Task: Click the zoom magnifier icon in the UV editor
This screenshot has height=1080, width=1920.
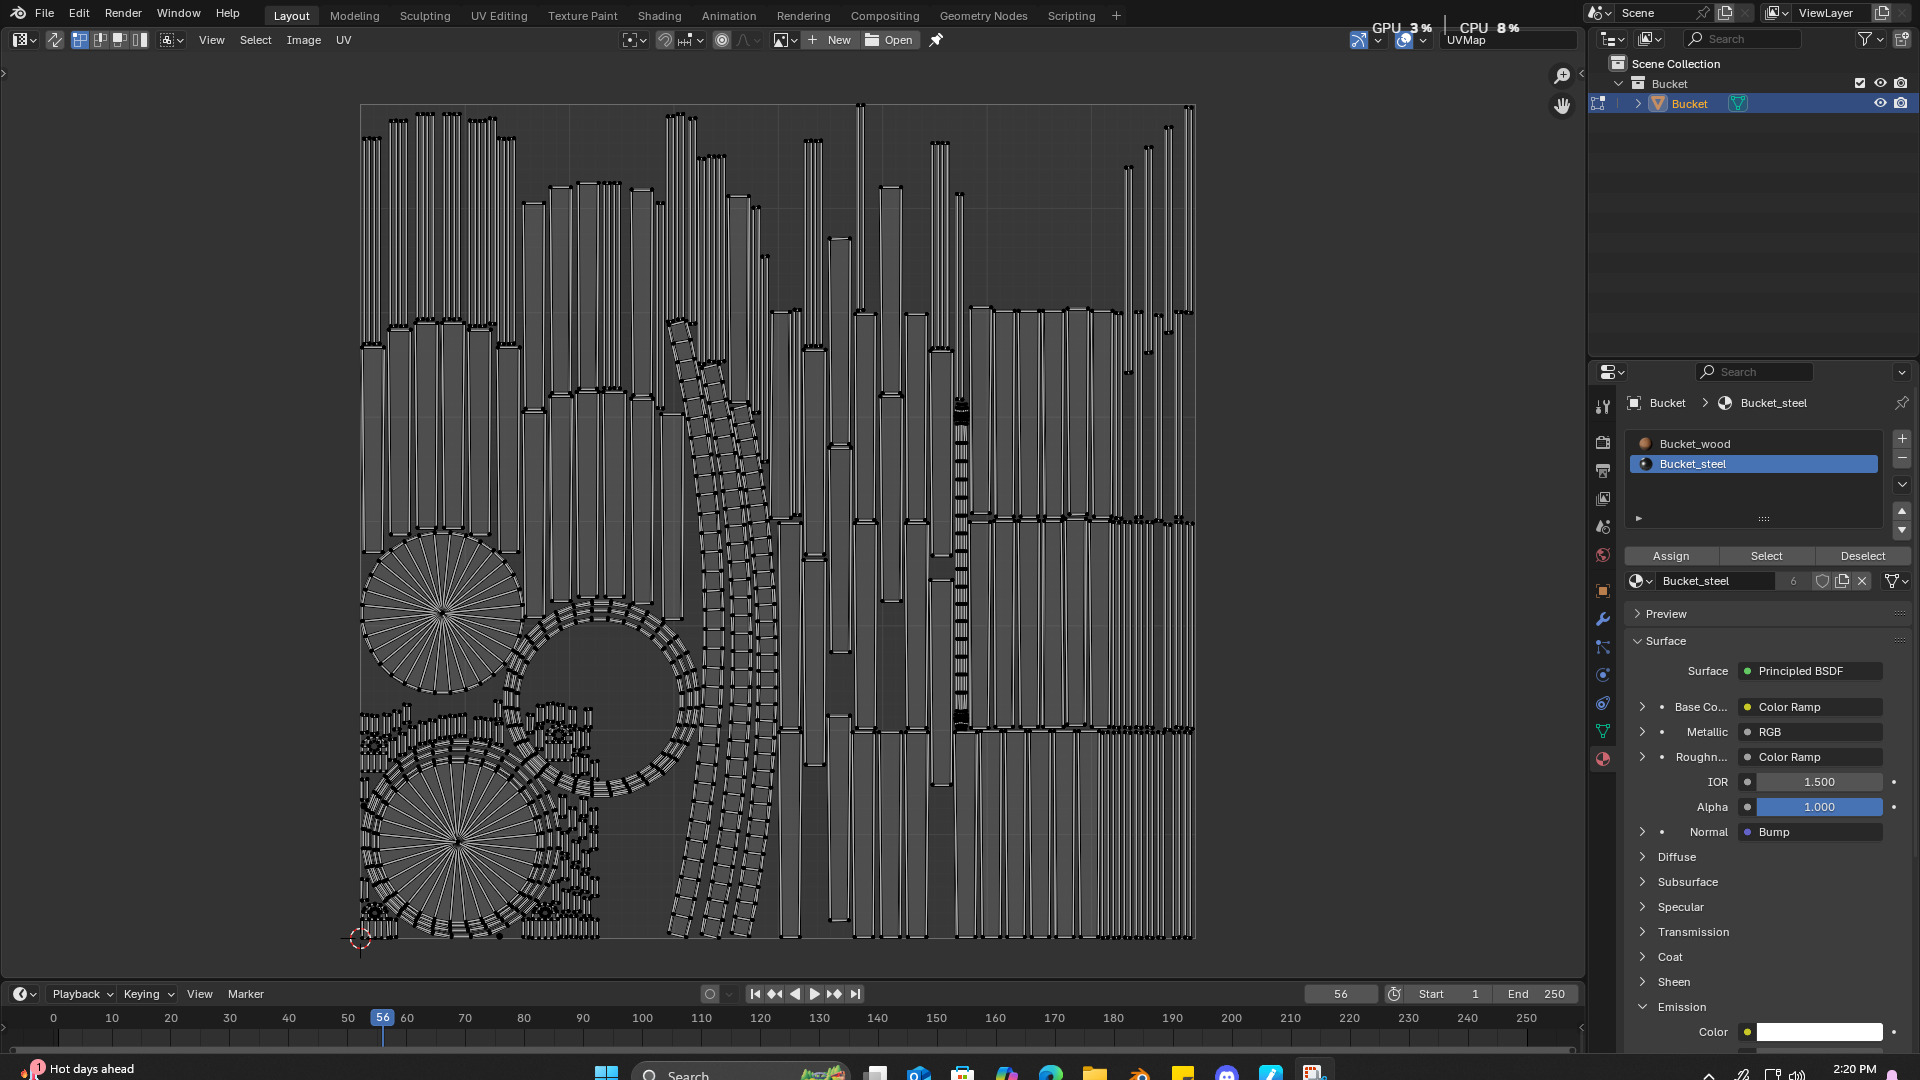Action: click(x=1562, y=76)
